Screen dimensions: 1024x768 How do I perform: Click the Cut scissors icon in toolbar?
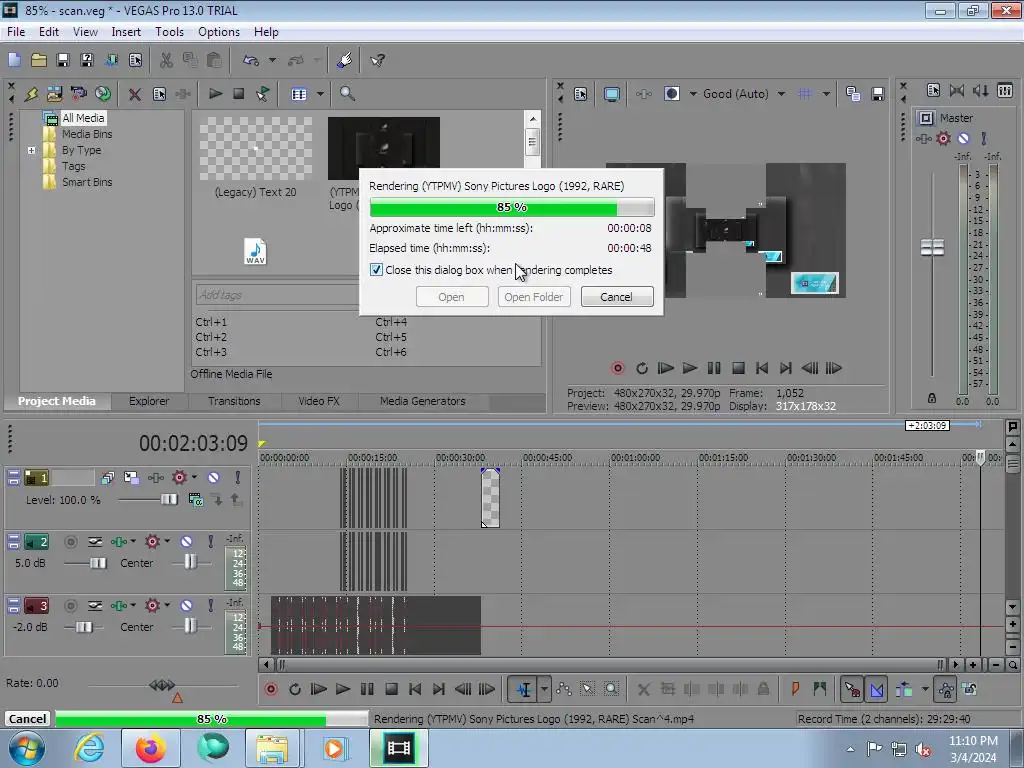pos(167,60)
